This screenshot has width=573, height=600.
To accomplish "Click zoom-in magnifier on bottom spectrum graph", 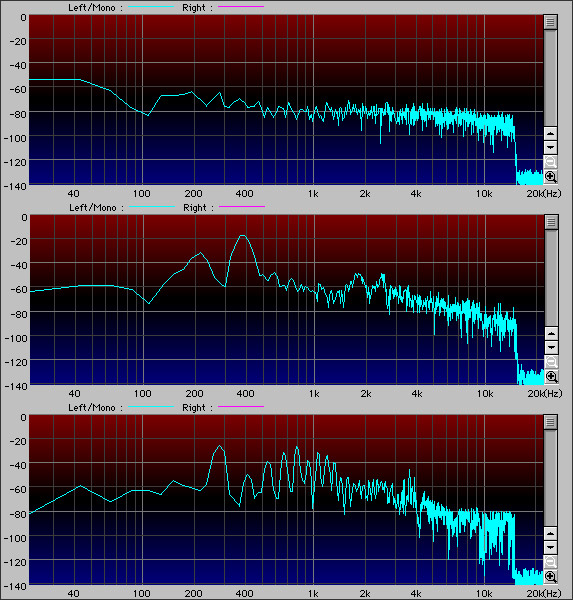I will [x=550, y=577].
